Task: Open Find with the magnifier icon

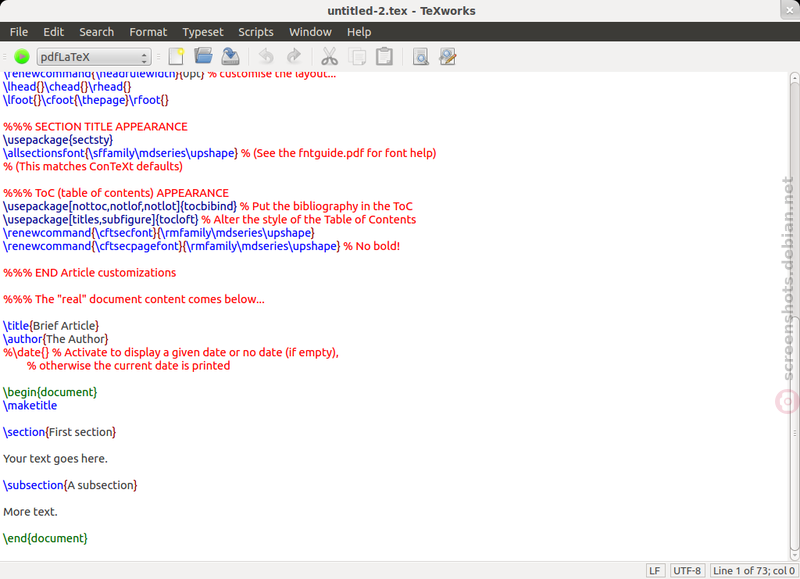Action: tap(421, 57)
